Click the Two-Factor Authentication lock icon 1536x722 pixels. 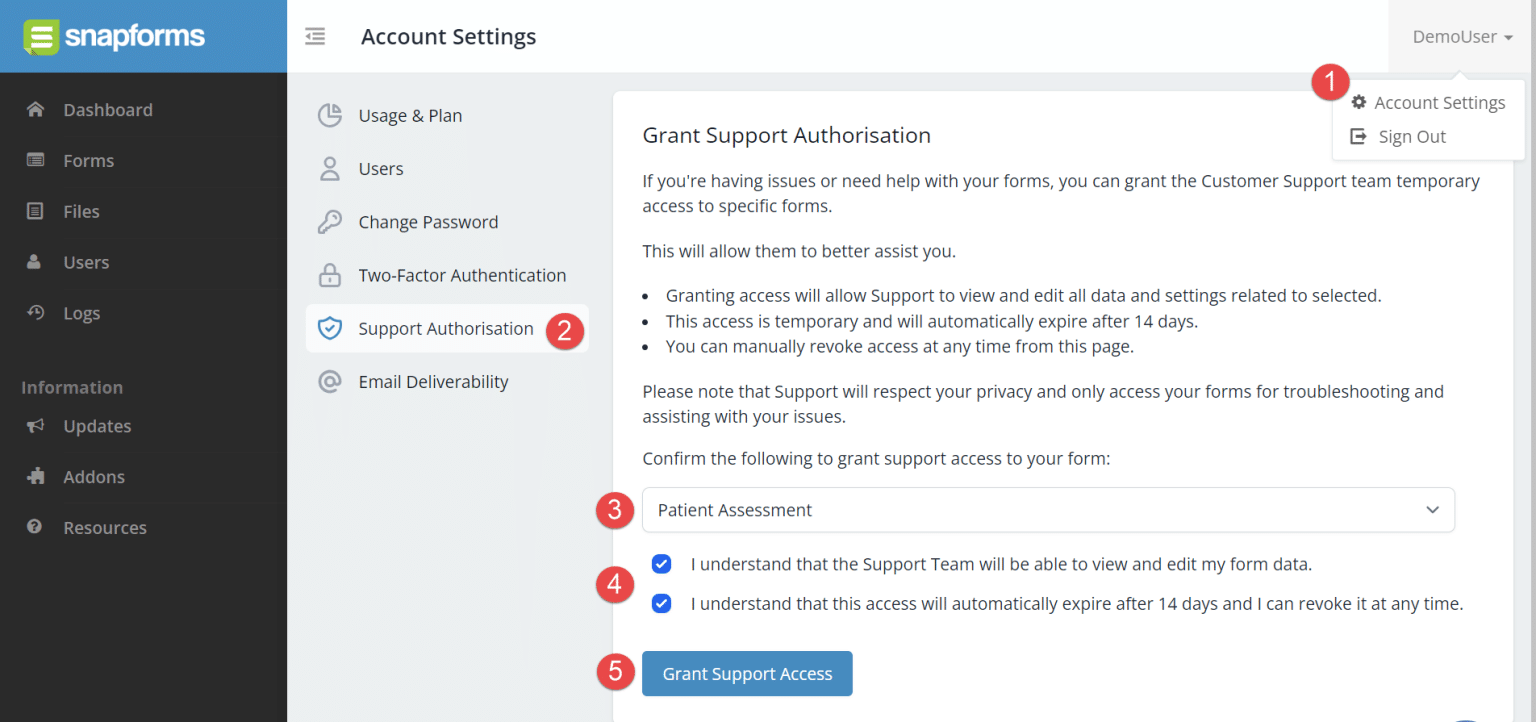[x=330, y=275]
